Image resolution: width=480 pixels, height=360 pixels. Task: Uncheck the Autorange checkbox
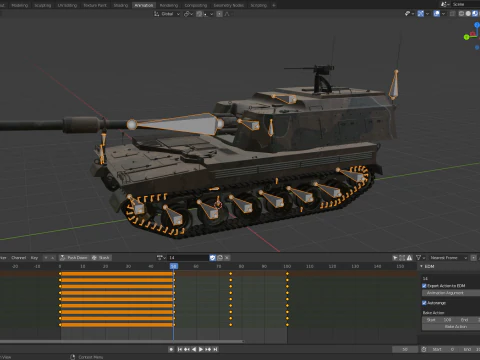424,303
